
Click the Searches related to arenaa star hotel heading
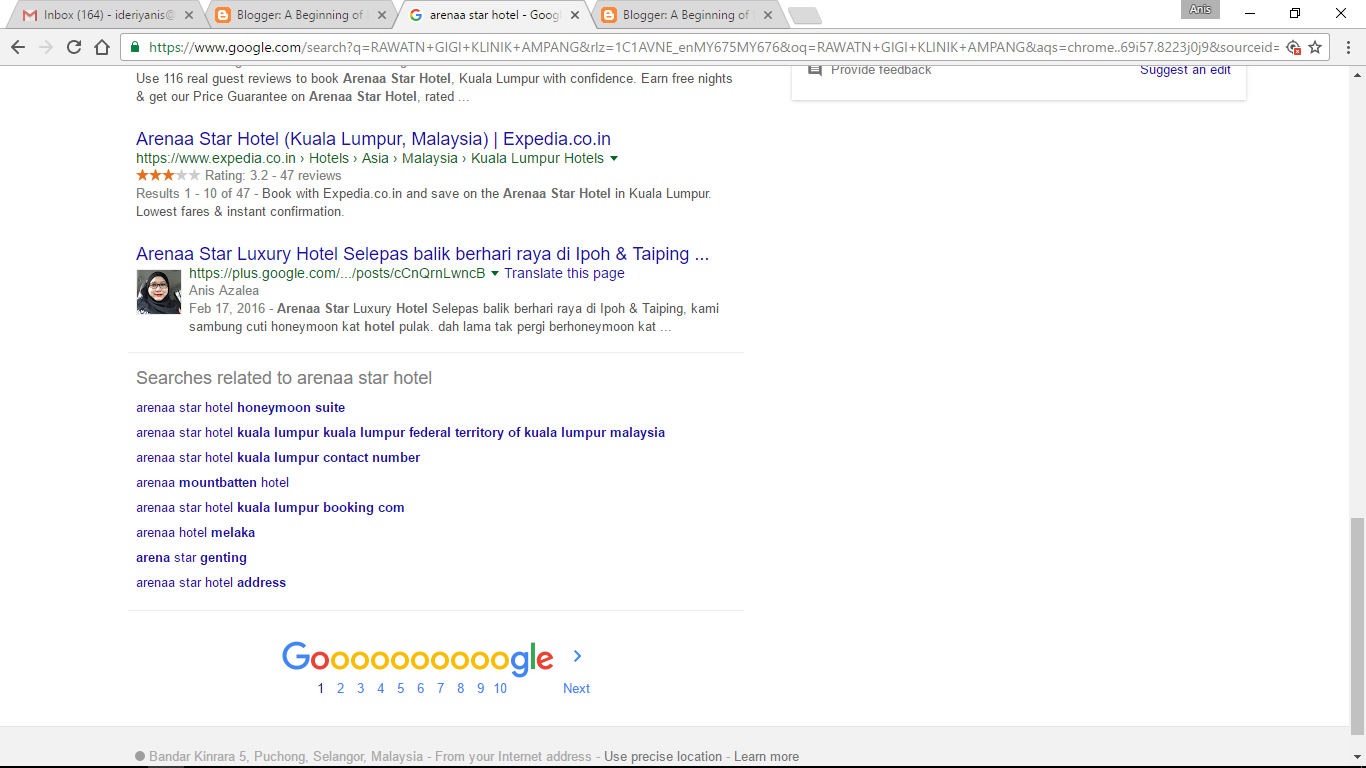point(284,378)
